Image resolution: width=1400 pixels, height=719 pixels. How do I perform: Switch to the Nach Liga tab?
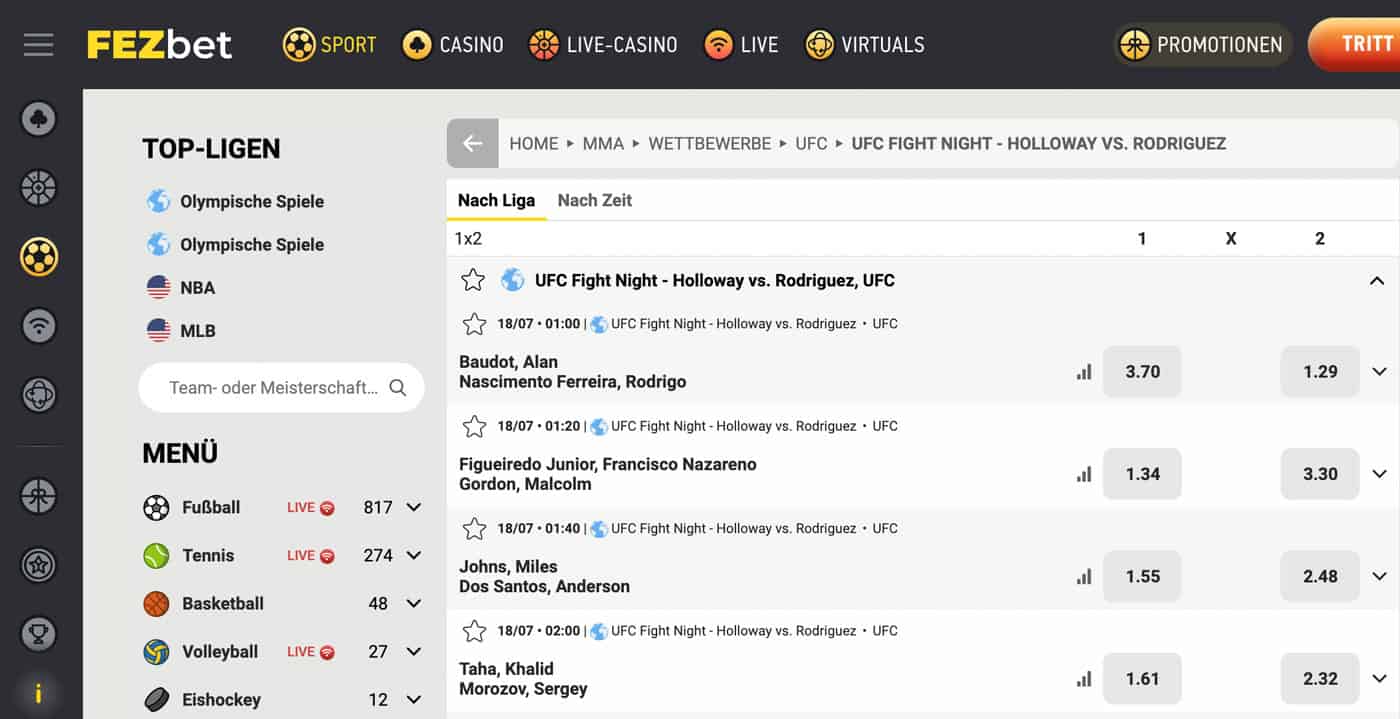[496, 200]
